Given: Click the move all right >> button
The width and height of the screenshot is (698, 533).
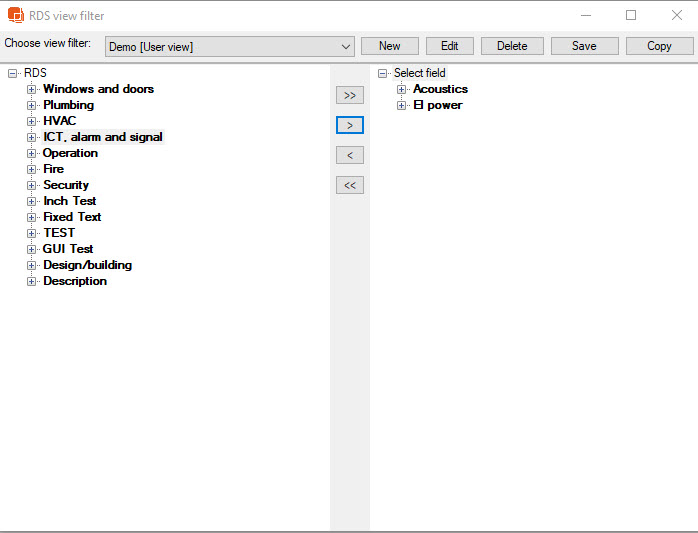Looking at the screenshot, I should (x=350, y=95).
